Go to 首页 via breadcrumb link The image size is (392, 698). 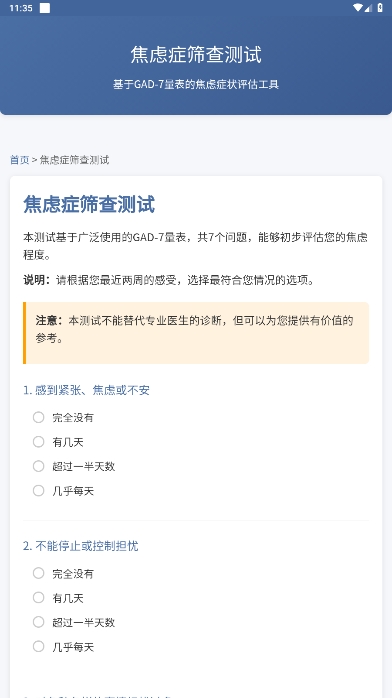(x=20, y=160)
